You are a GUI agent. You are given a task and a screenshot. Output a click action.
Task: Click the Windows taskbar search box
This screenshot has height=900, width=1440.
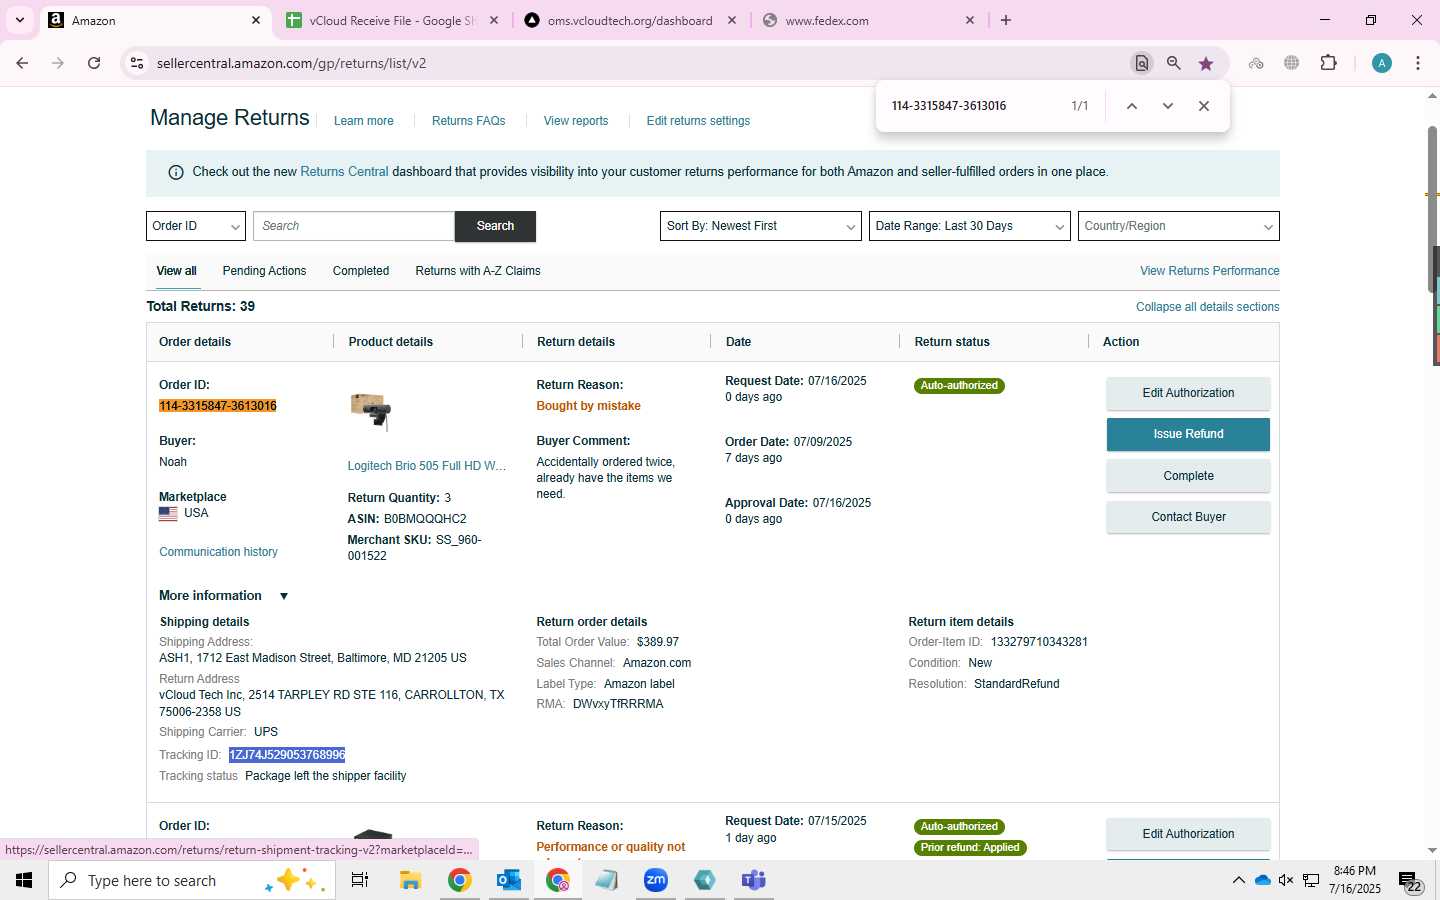click(190, 880)
